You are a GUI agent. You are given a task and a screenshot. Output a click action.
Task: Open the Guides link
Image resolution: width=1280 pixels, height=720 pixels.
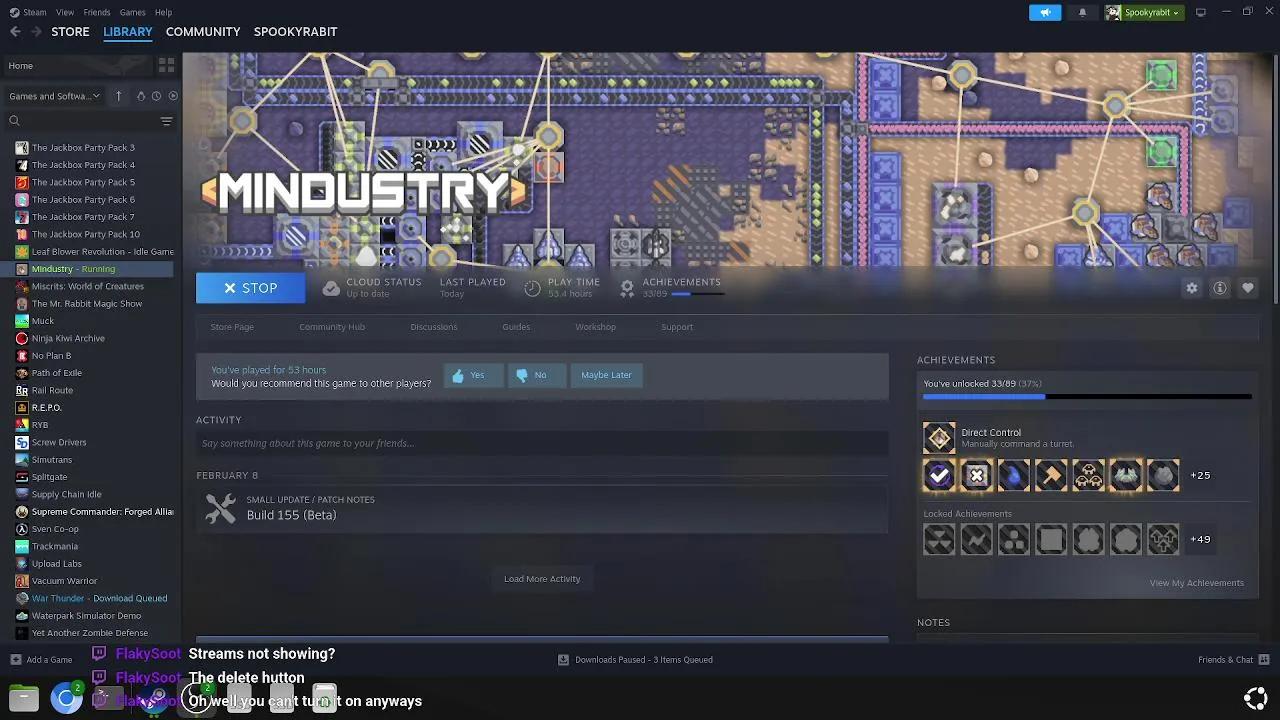(516, 327)
